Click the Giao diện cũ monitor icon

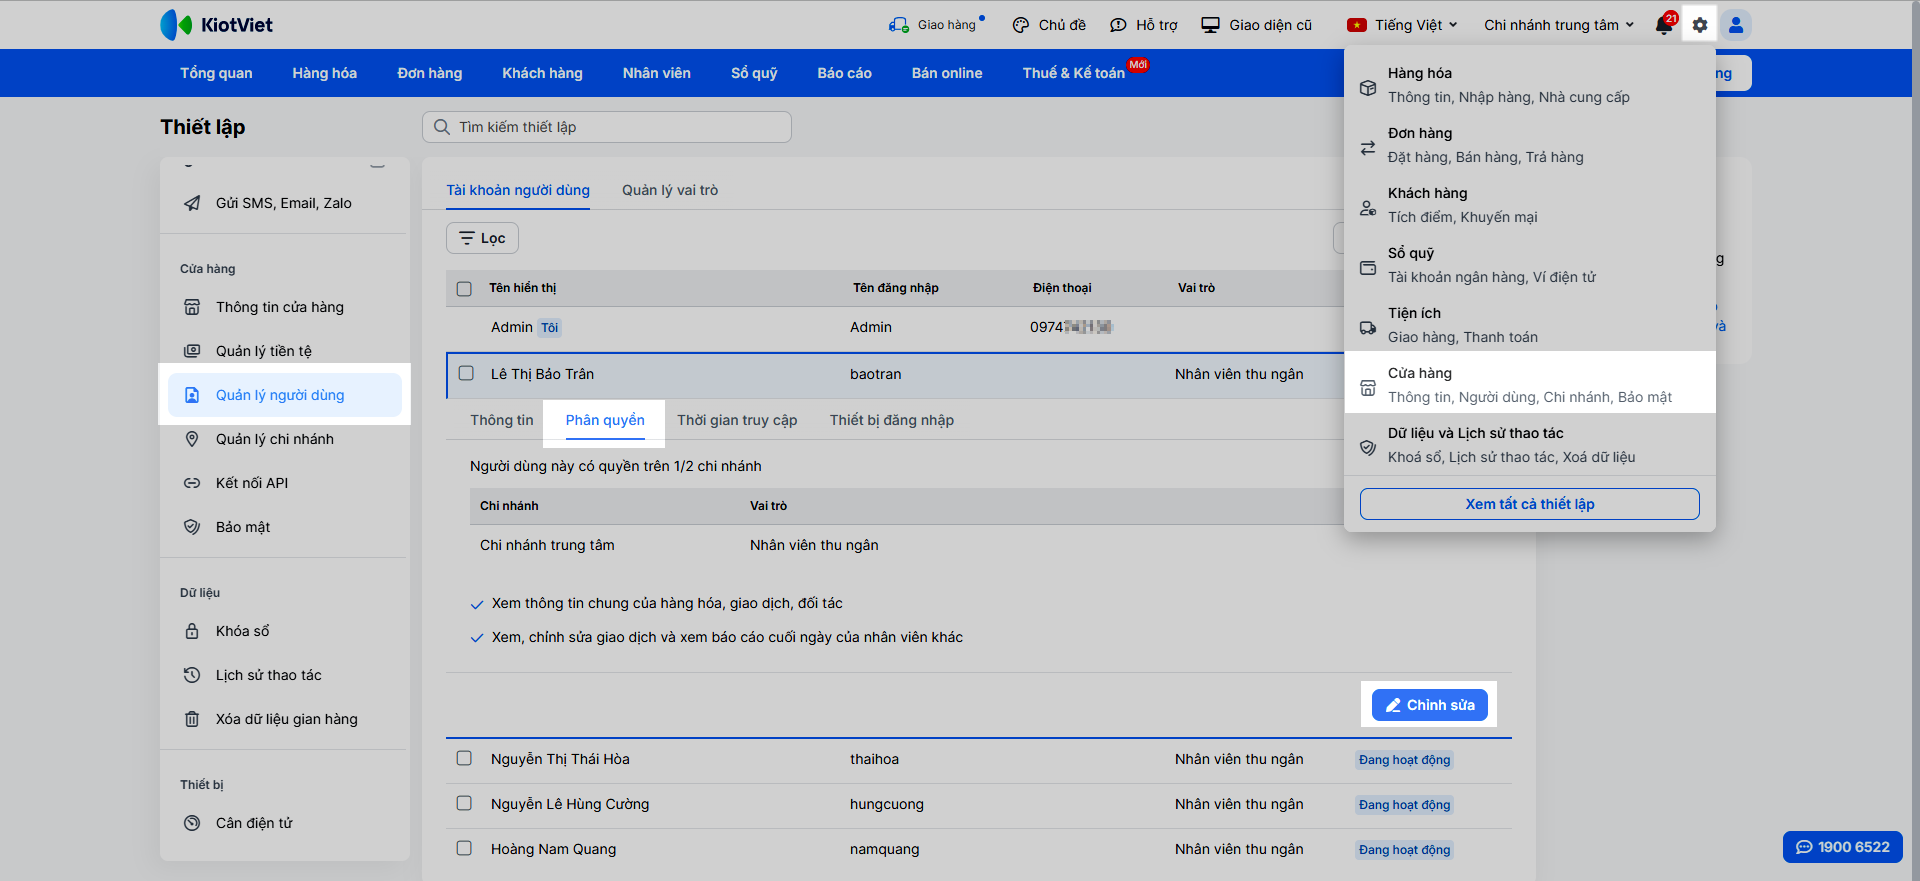[x=1211, y=25]
